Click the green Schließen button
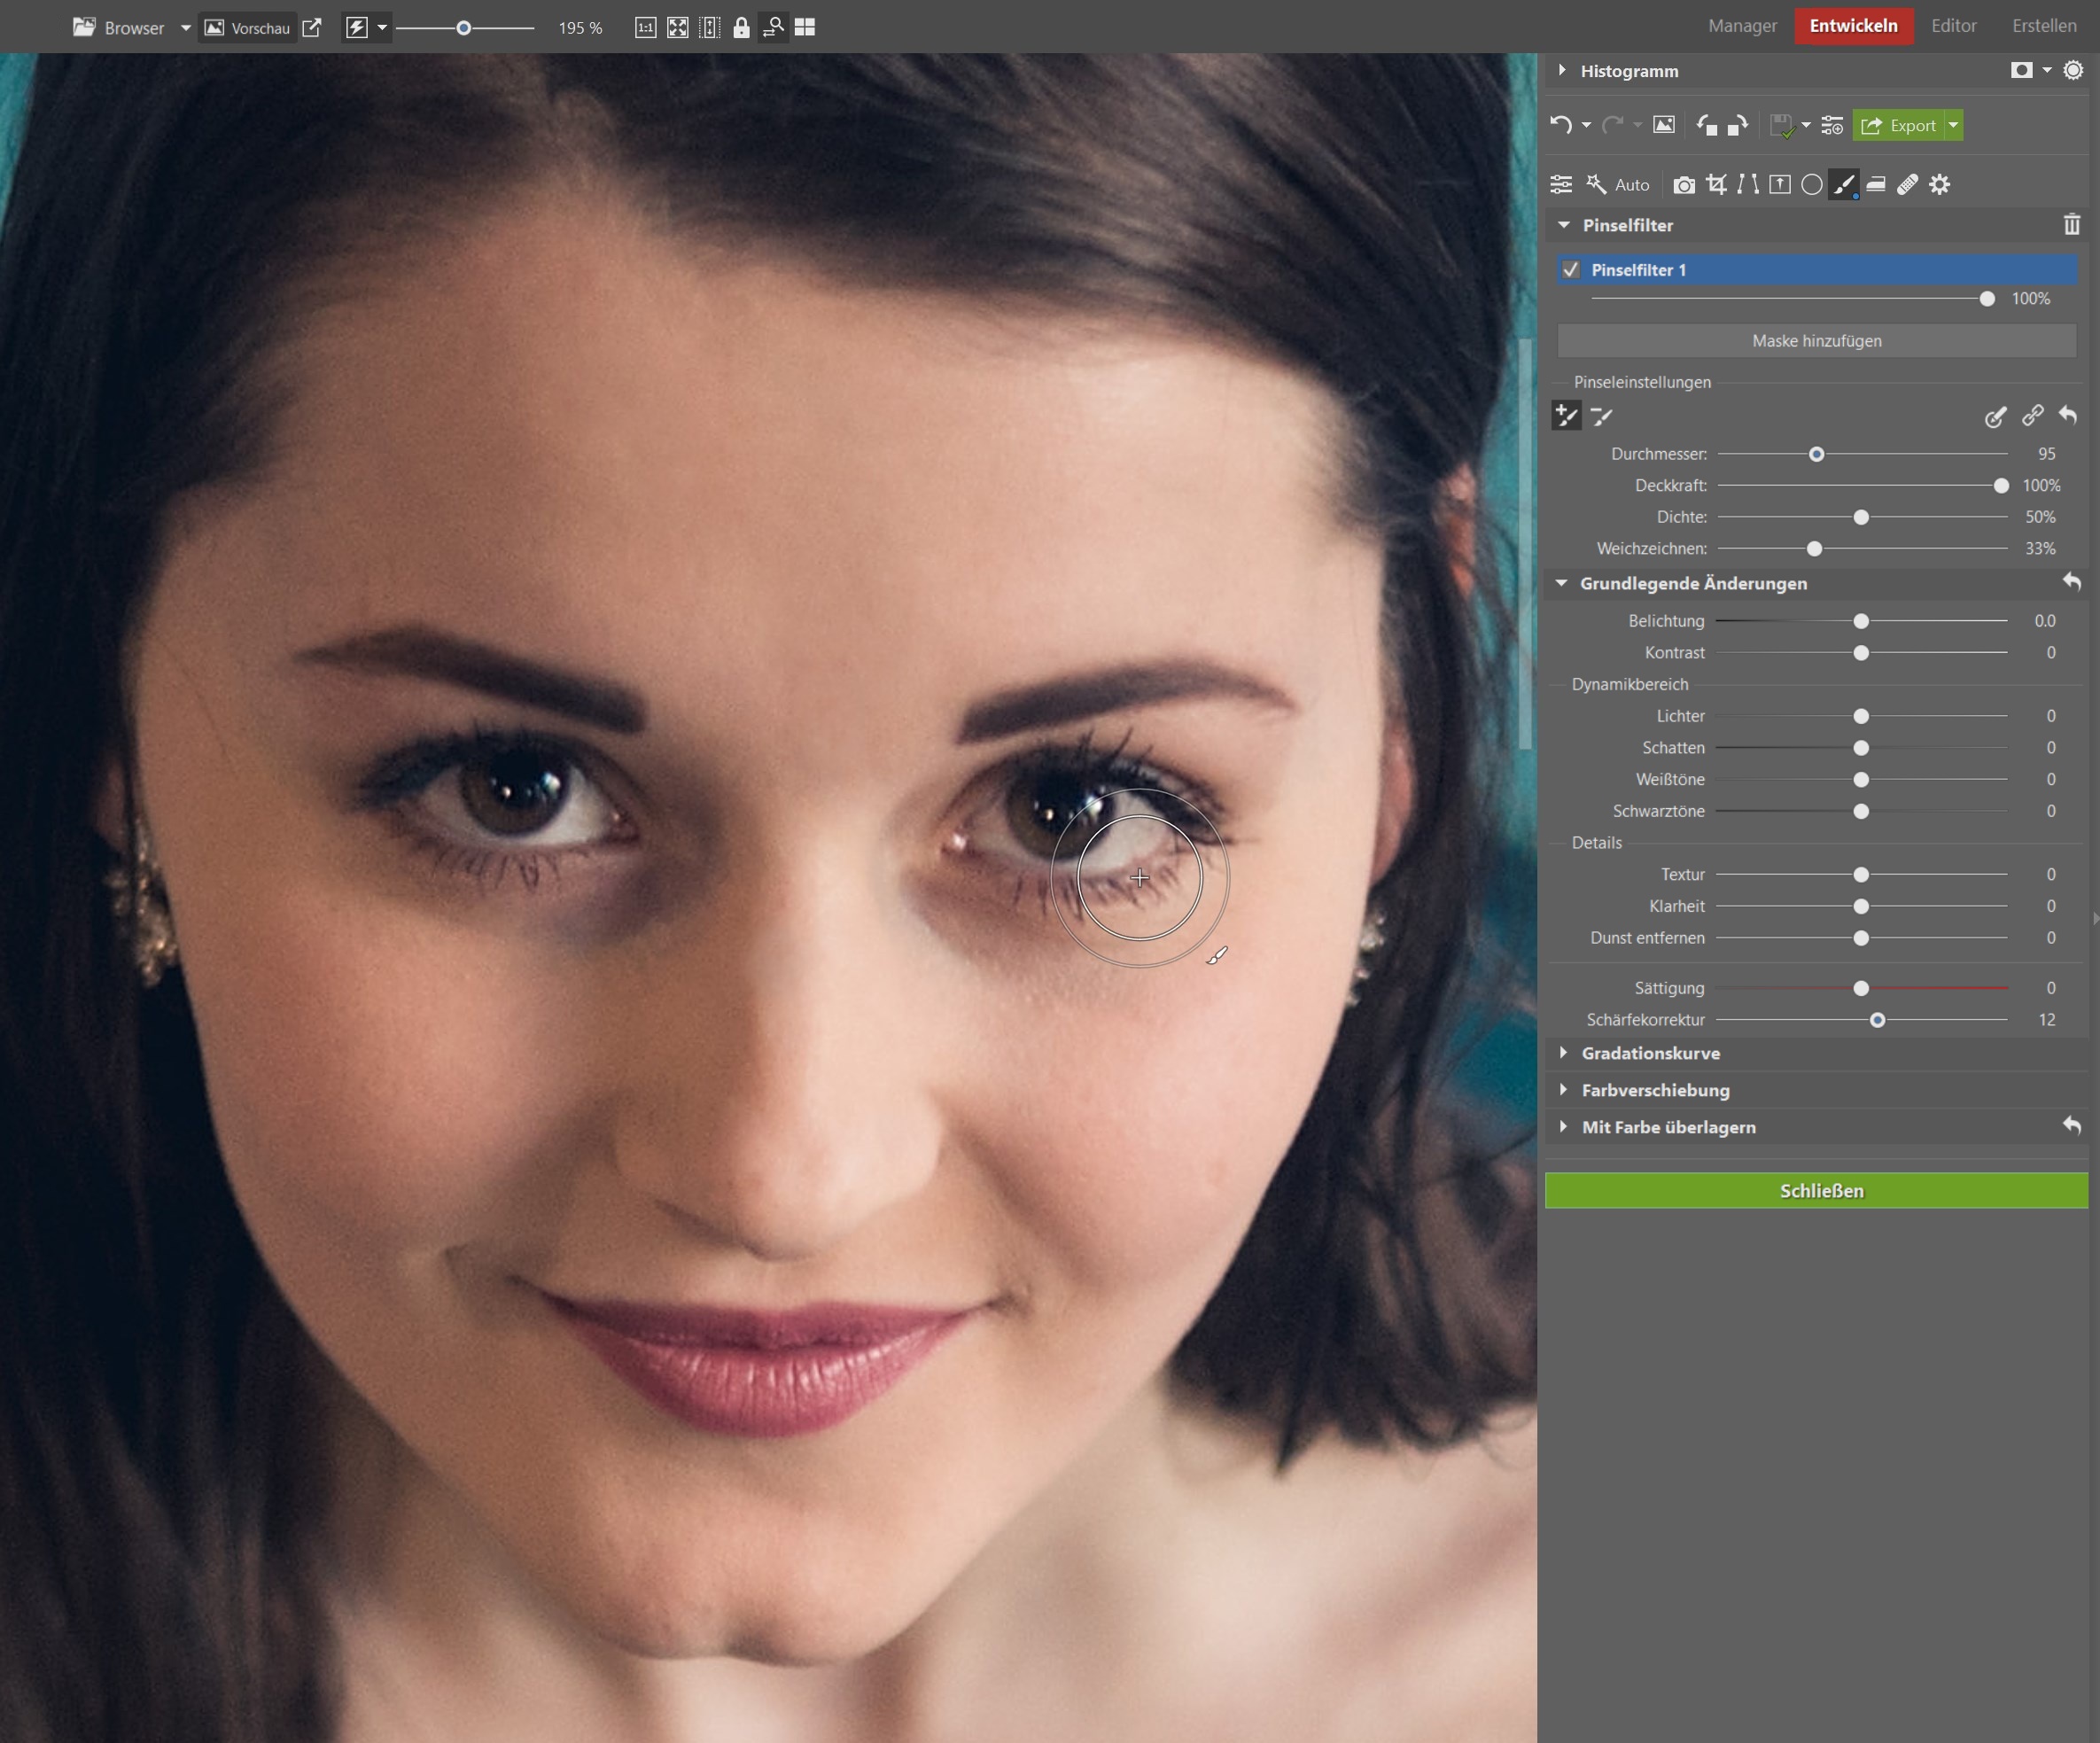The image size is (2100, 1743). coord(1816,1190)
